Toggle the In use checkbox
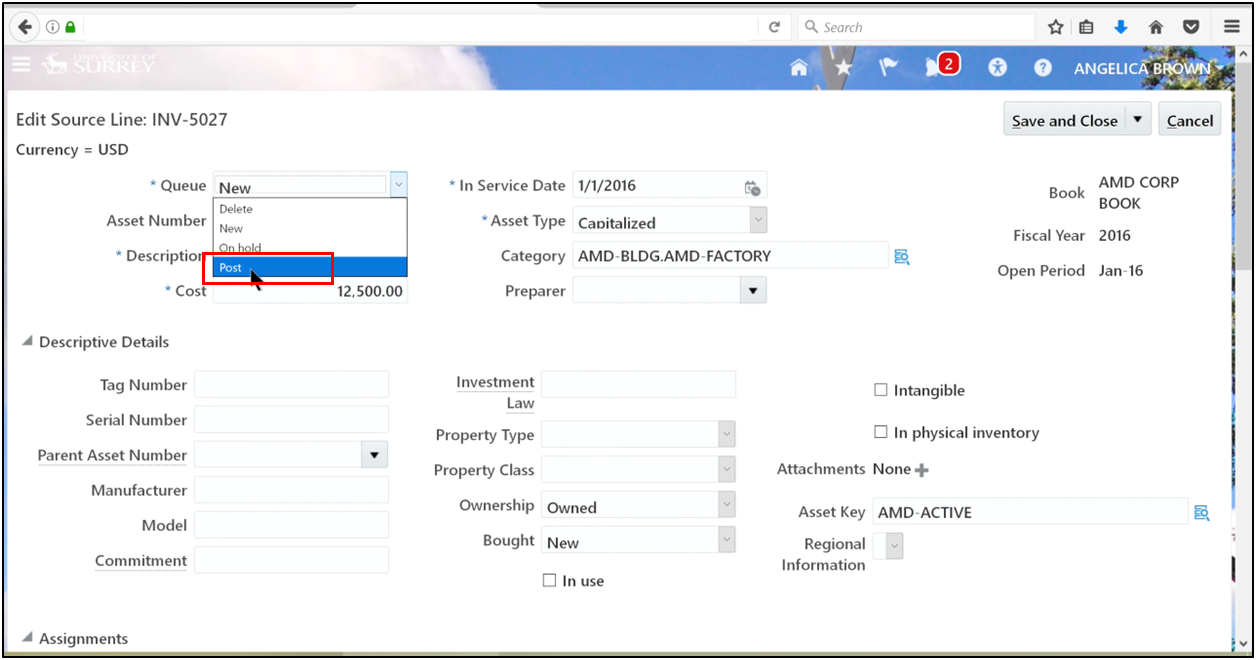This screenshot has width=1256, height=660. [549, 580]
